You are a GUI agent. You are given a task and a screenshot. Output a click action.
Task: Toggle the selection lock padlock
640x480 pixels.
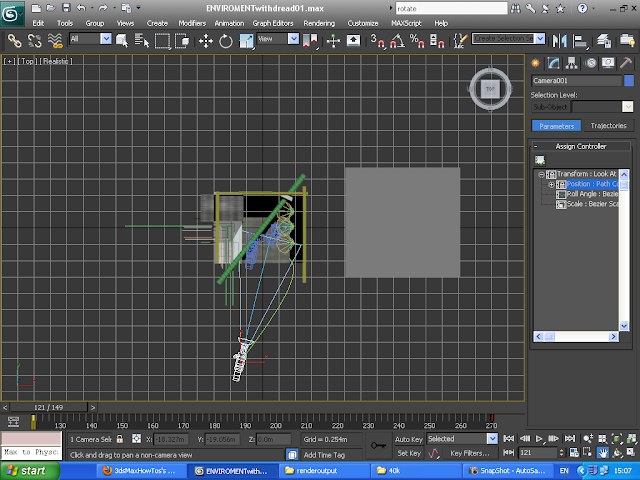click(x=120, y=439)
